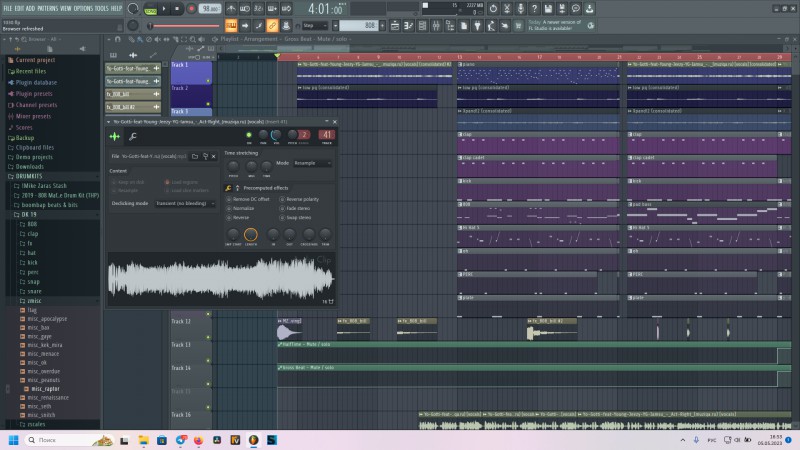Toggle the metronome icon
The width and height of the screenshot is (800, 450).
(231, 9)
